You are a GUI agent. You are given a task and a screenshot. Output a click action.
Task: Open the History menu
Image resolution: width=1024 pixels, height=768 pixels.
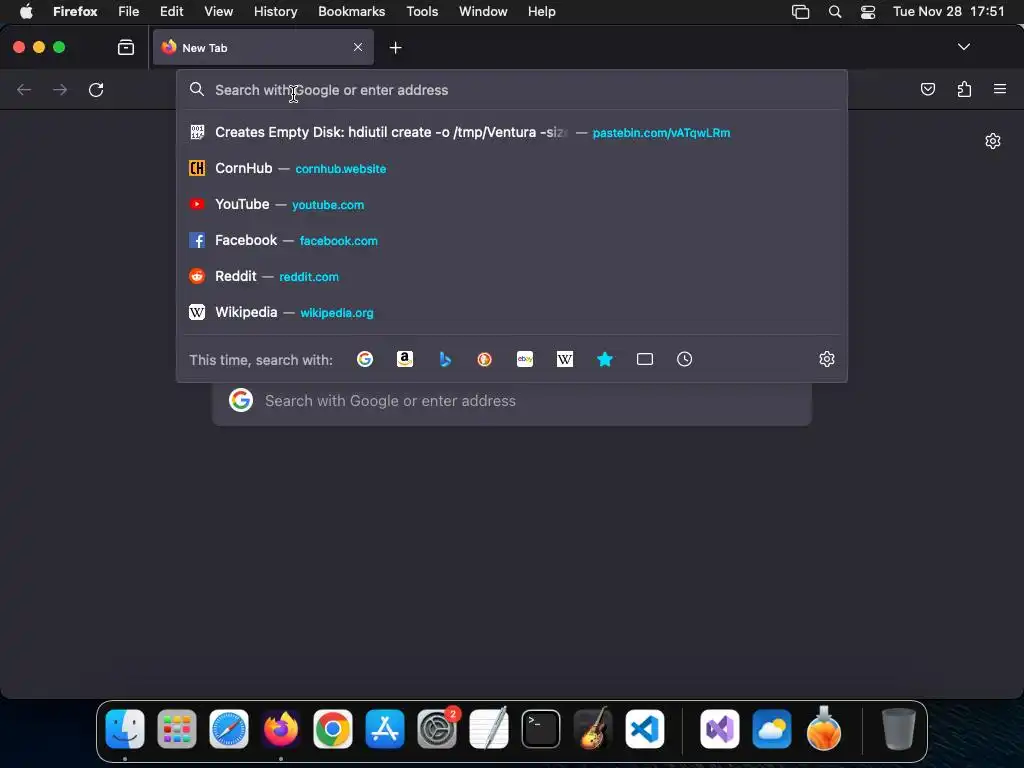click(275, 11)
